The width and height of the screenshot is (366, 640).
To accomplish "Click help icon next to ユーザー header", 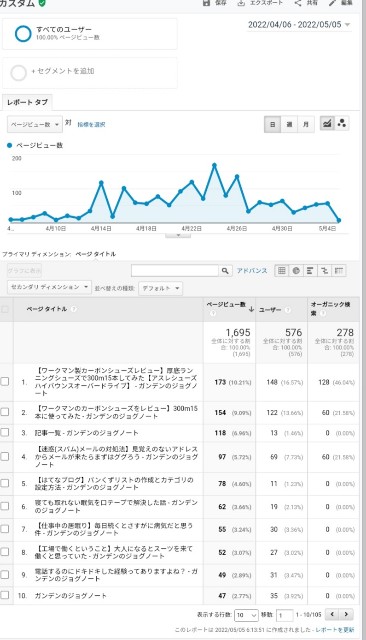I will tap(288, 310).
